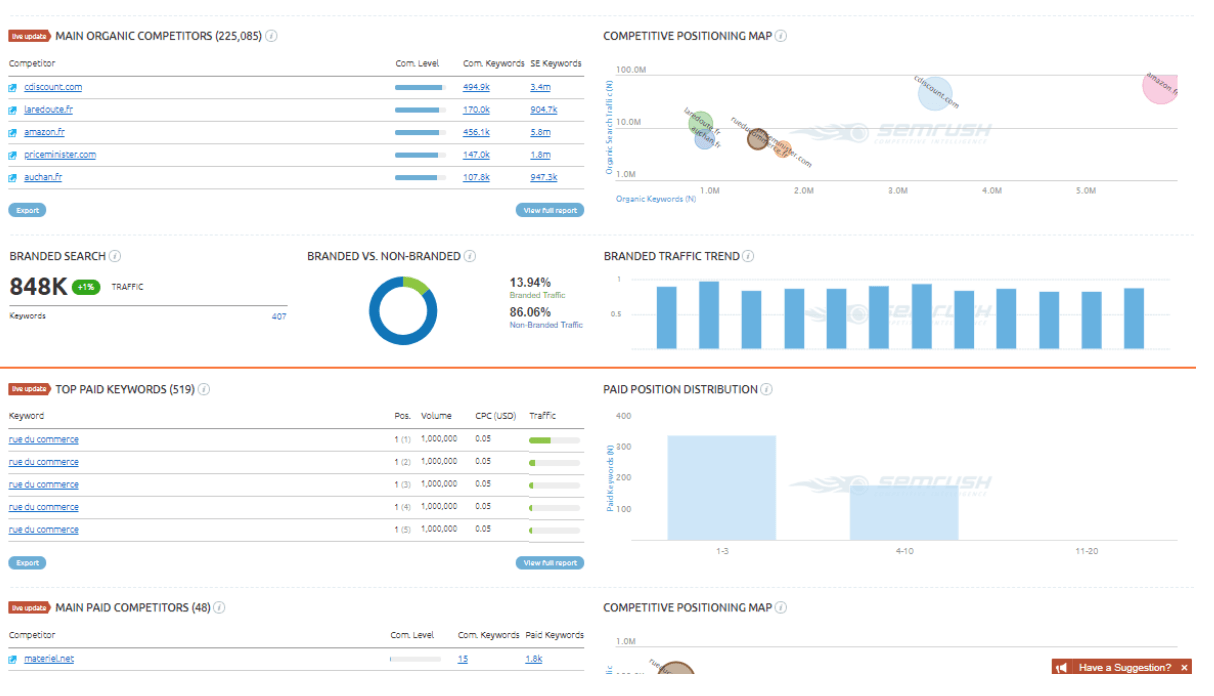Click info icon next to Branded vs. Non-Branded

coord(470,256)
